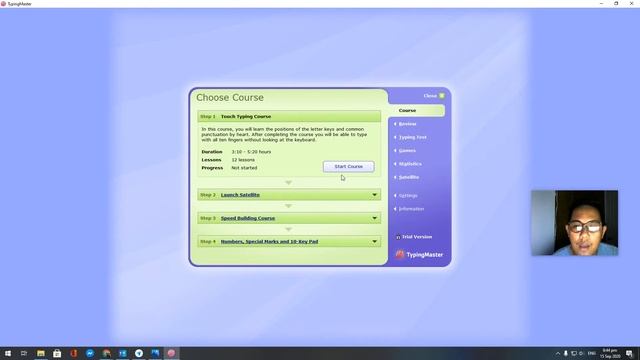640x360 pixels.
Task: Click the Choose Course heading
Action: (230, 98)
